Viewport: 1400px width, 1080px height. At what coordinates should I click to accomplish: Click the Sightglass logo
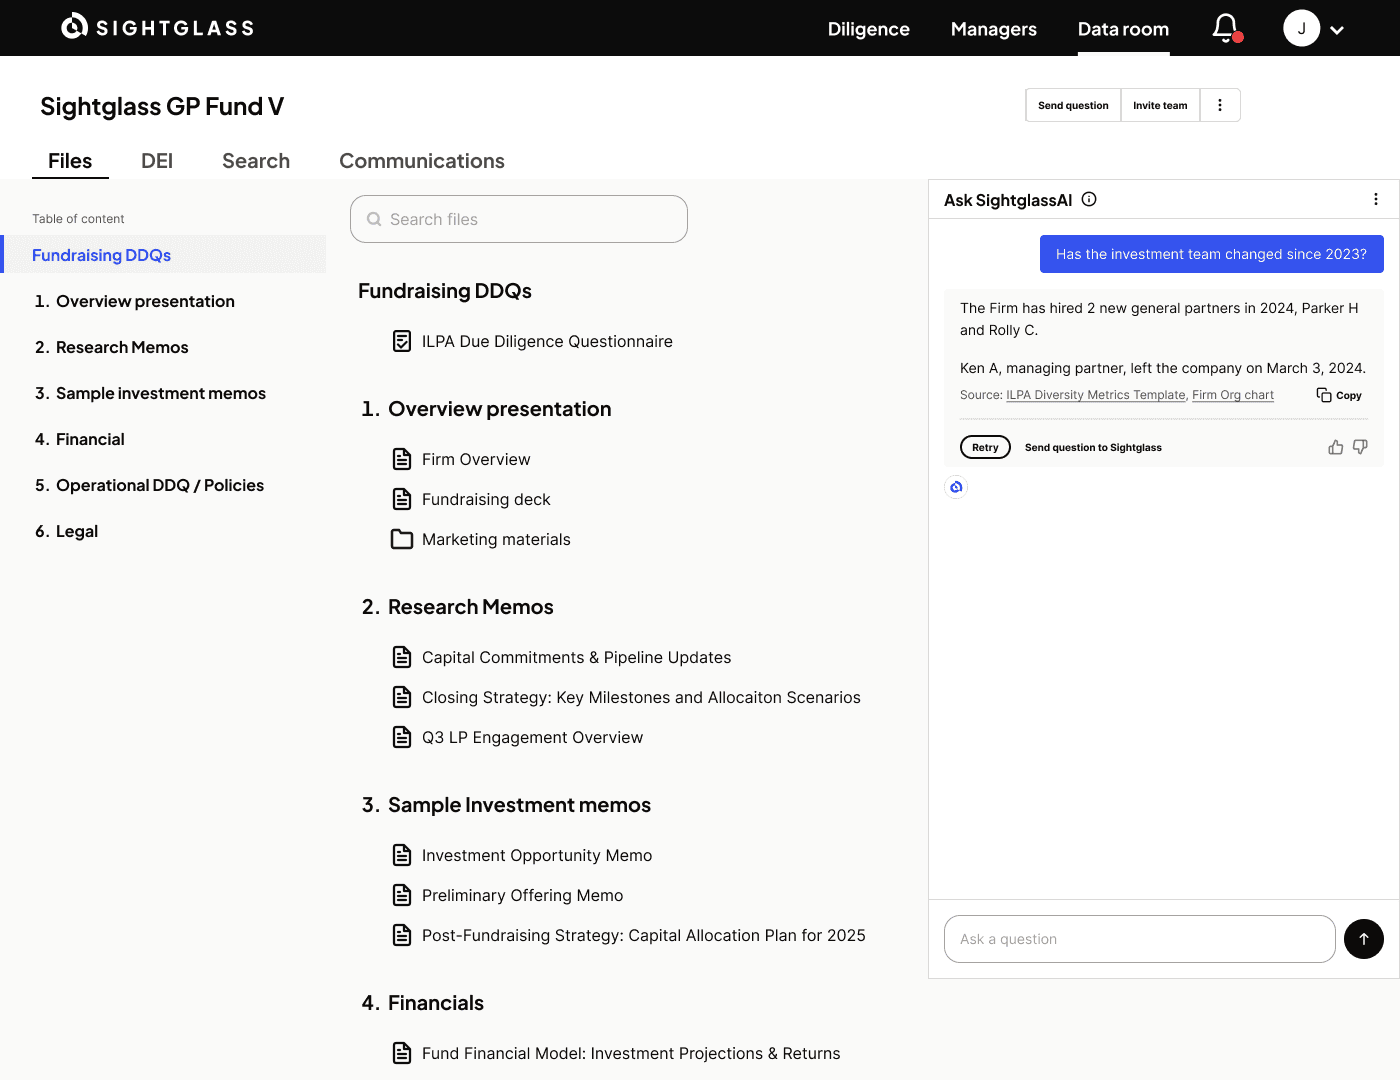(158, 27)
